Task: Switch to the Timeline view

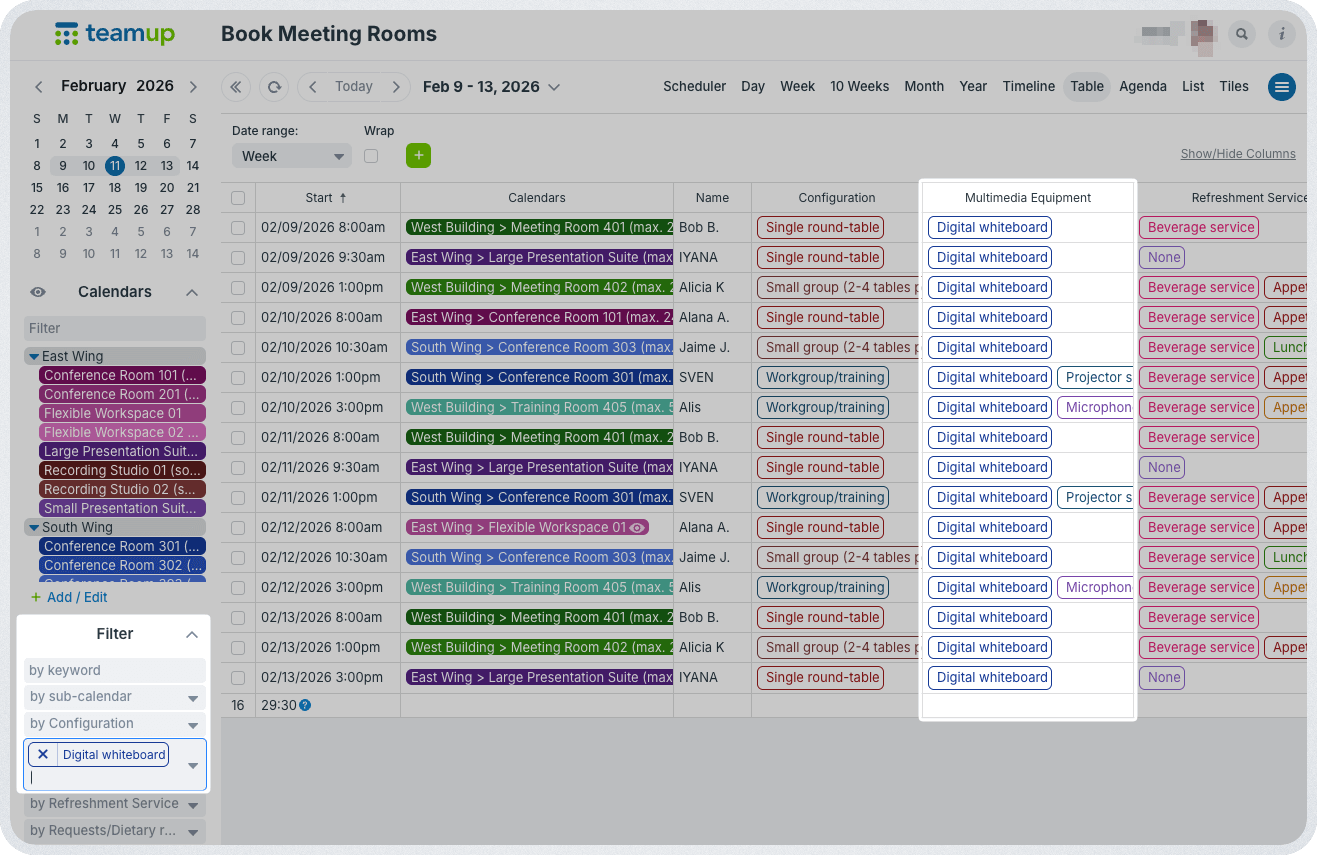Action: (1028, 87)
